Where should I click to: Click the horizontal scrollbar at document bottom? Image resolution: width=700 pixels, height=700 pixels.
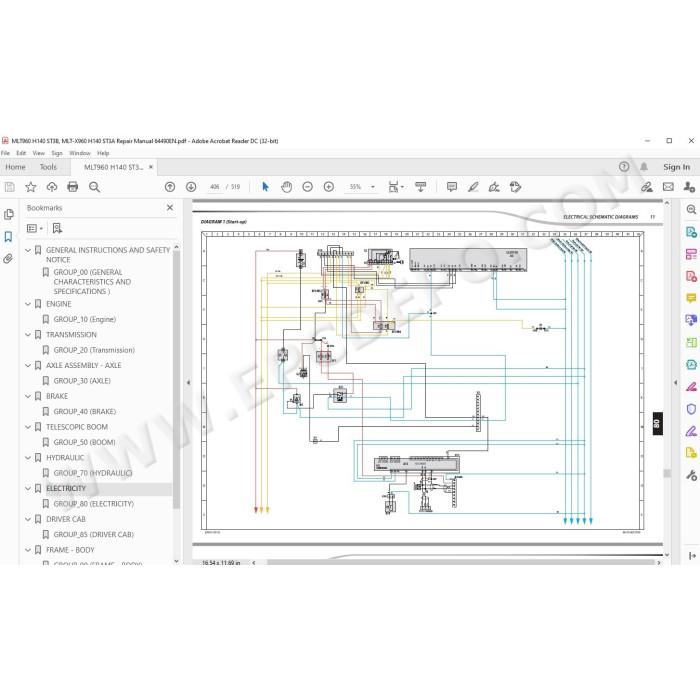click(x=460, y=562)
